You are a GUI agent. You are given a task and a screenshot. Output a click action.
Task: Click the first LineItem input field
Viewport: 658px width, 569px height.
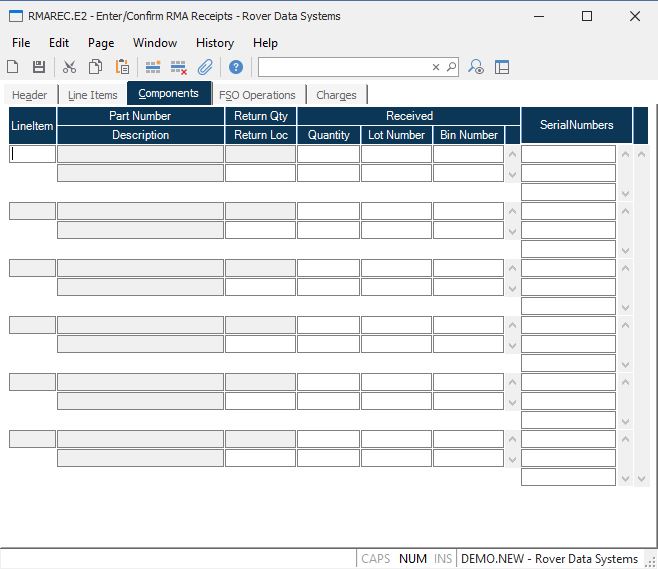pos(33,154)
